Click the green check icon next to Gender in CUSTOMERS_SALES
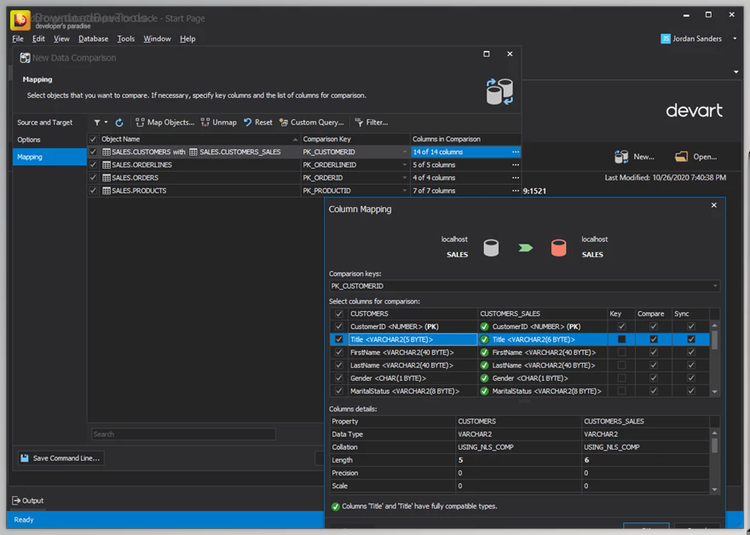 (485, 379)
